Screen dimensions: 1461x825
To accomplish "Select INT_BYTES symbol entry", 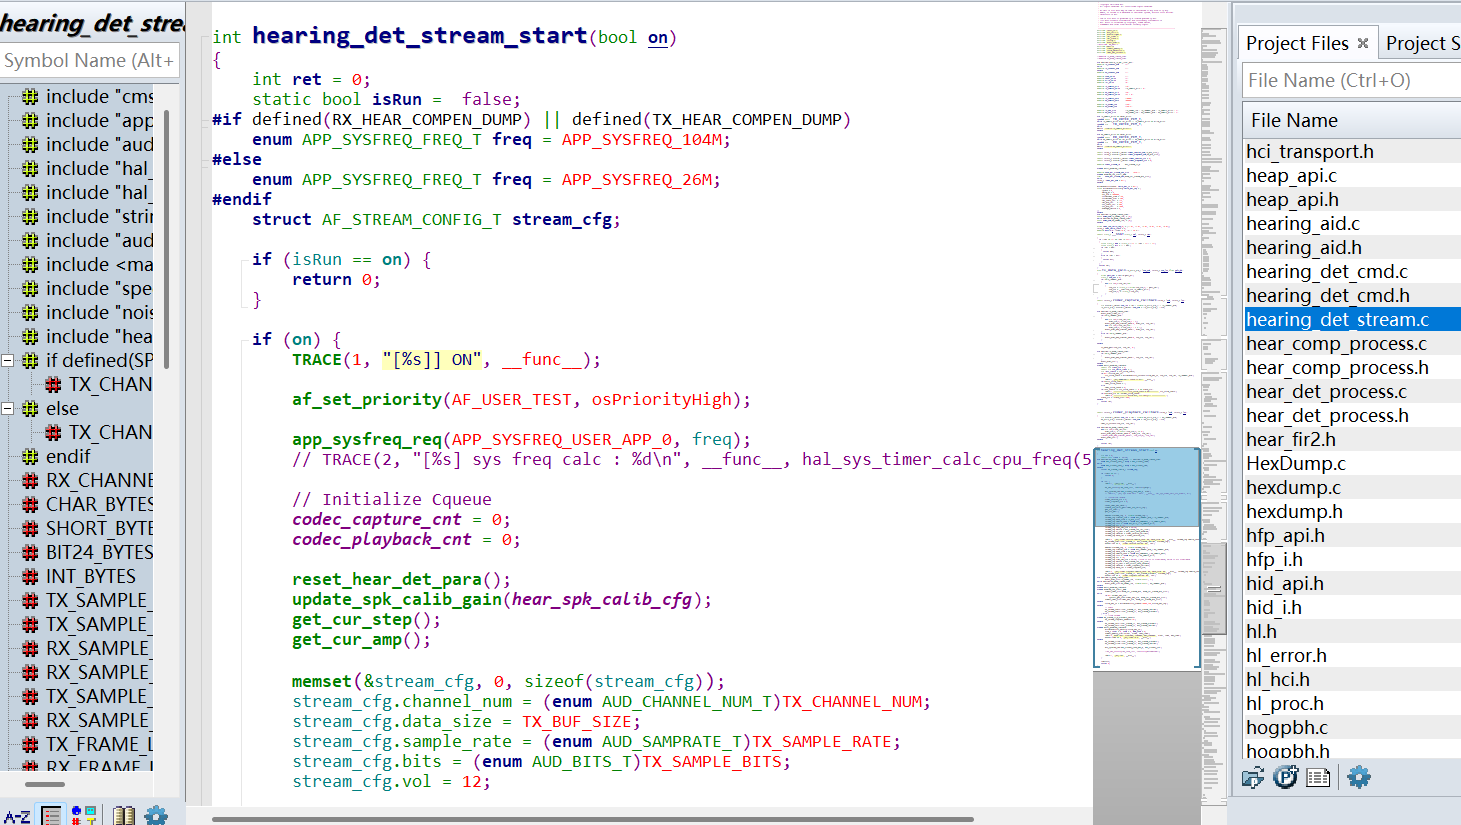I will tap(79, 576).
